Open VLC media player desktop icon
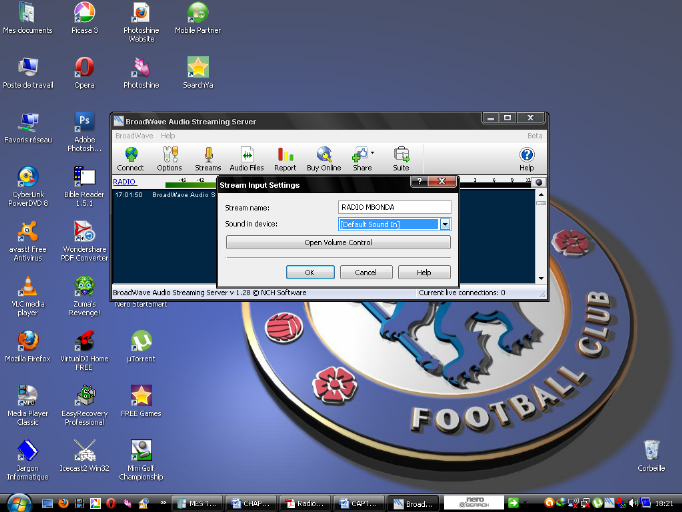 (29, 288)
